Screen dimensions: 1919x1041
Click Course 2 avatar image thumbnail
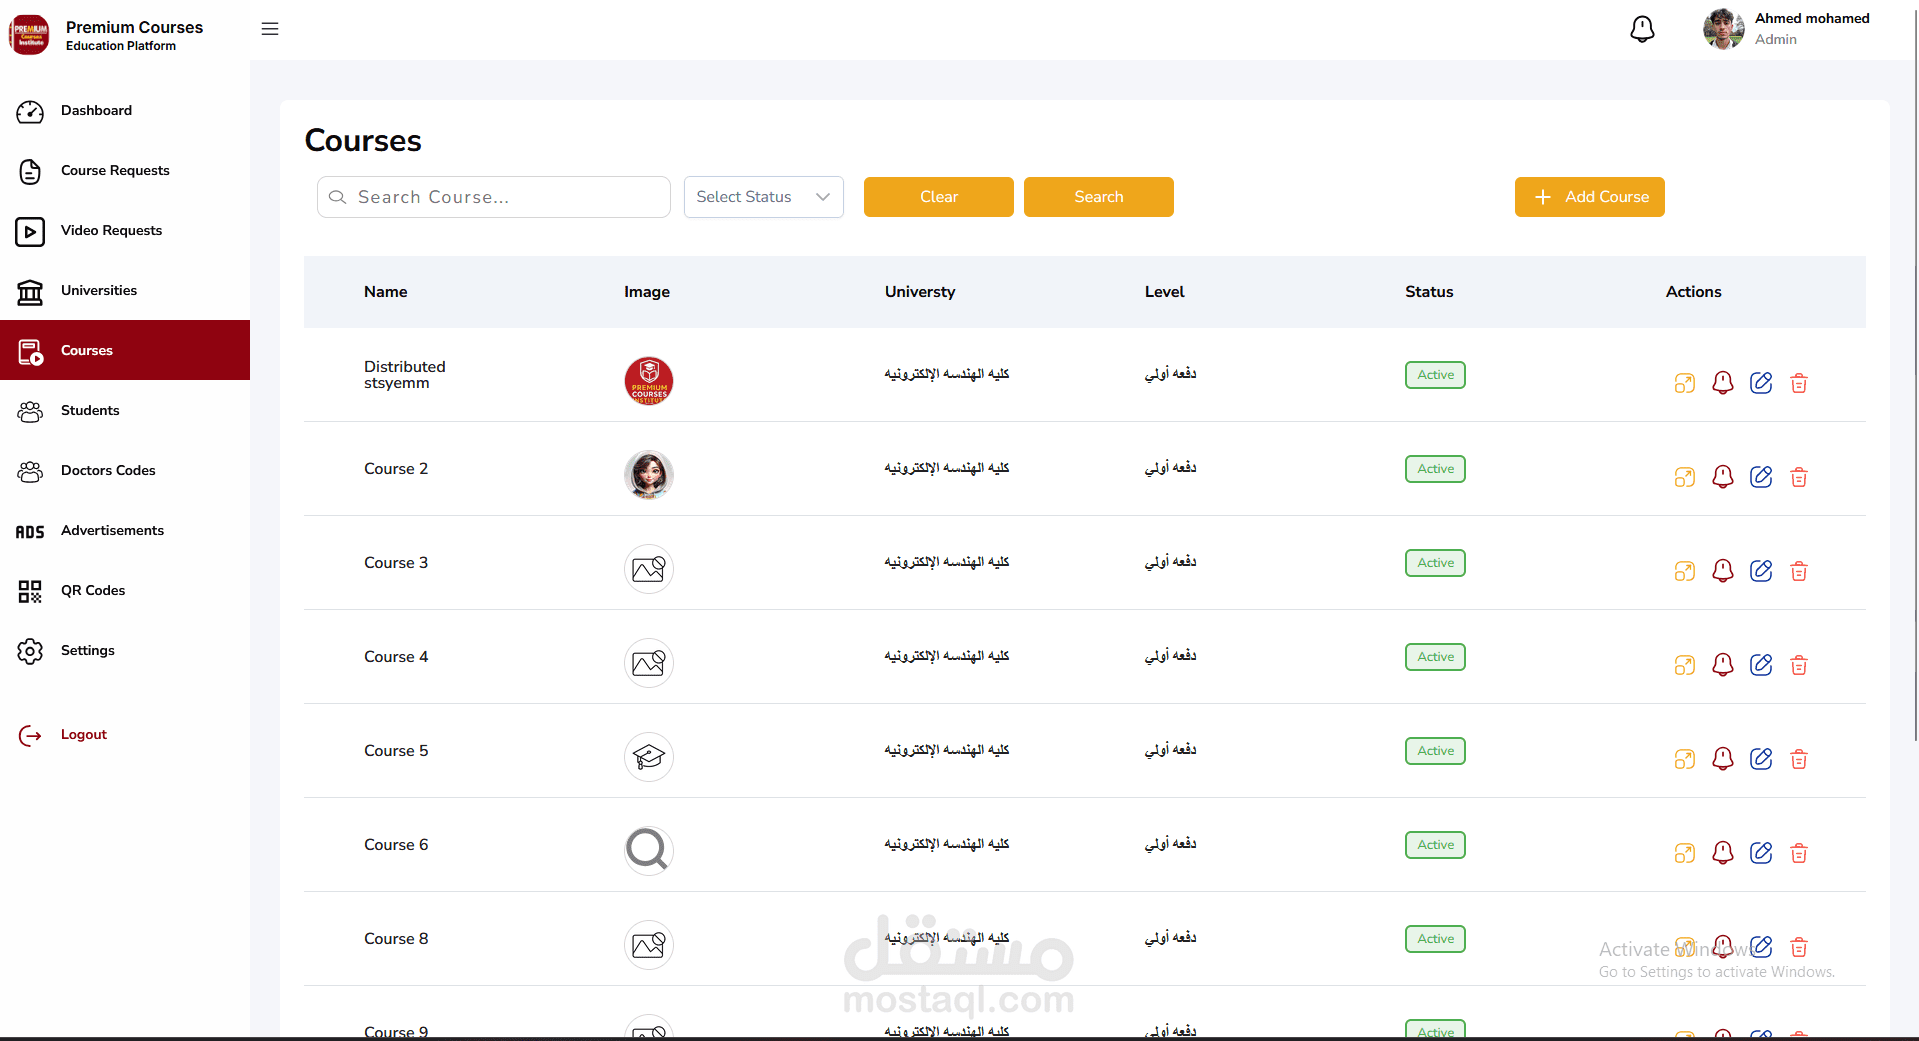coord(649,475)
